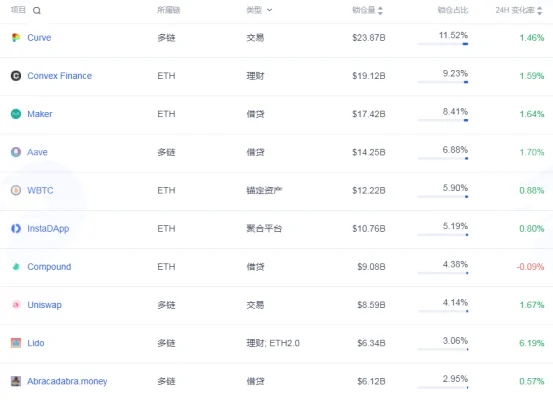
Task: Click the Convex Finance logo icon
Action: [x=16, y=75]
